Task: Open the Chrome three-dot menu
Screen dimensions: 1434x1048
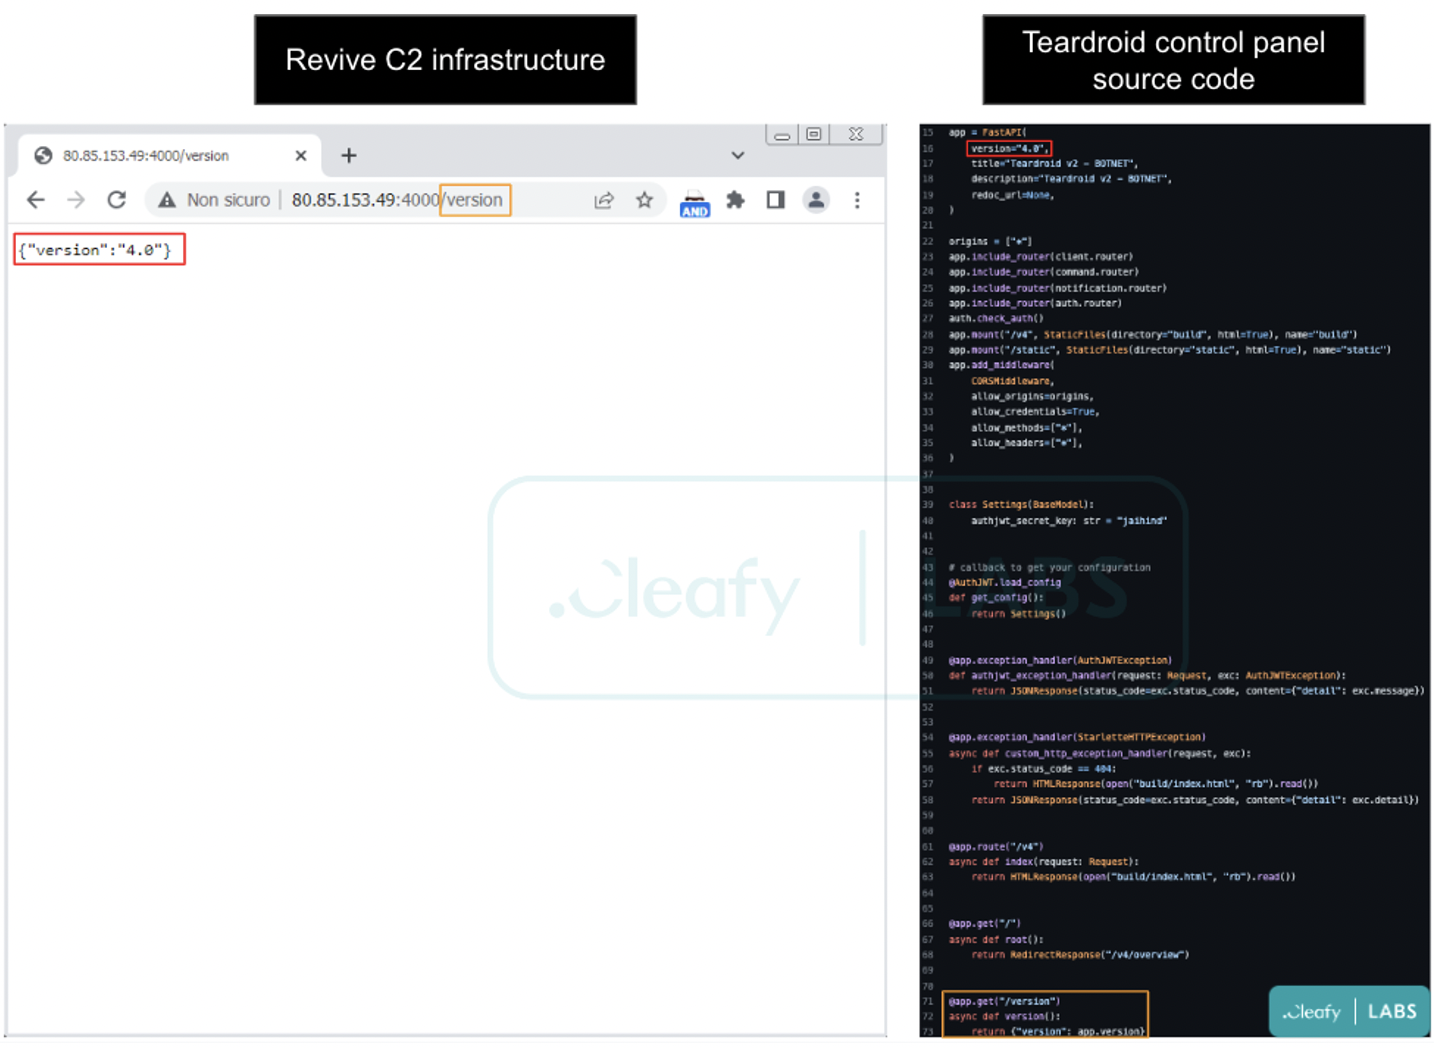Action: pos(857,200)
